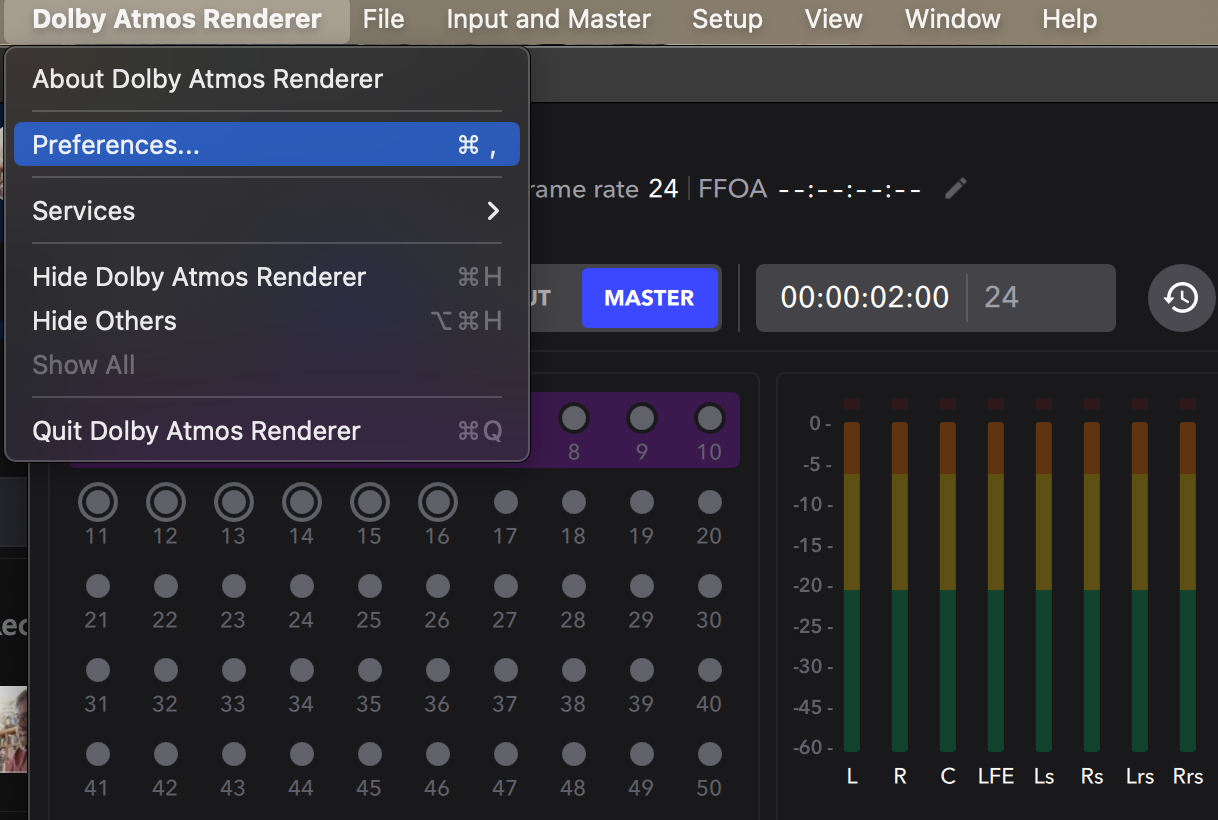1218x820 pixels.
Task: Open the Setup menu
Action: click(727, 19)
